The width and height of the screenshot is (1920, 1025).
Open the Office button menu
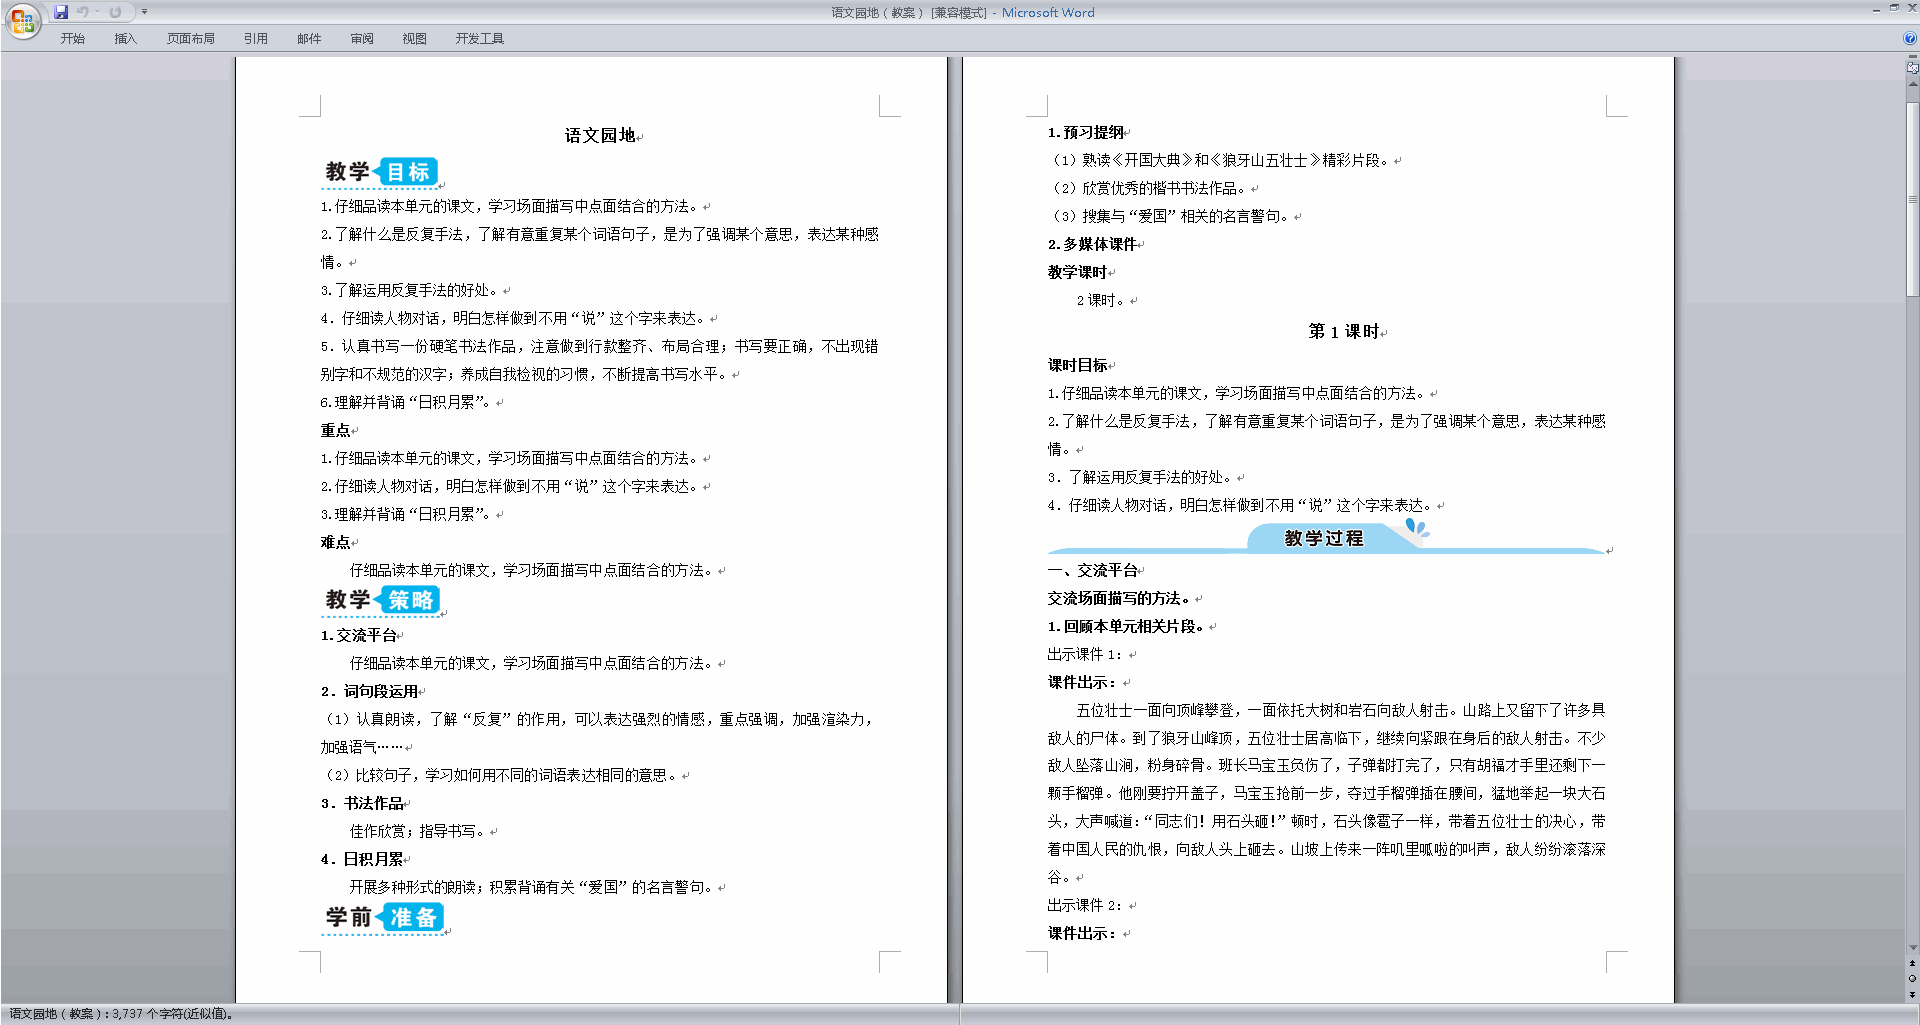coord(22,20)
